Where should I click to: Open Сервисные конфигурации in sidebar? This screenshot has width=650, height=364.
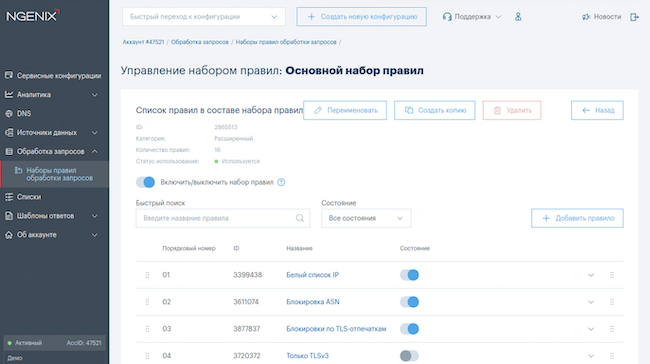[54, 75]
